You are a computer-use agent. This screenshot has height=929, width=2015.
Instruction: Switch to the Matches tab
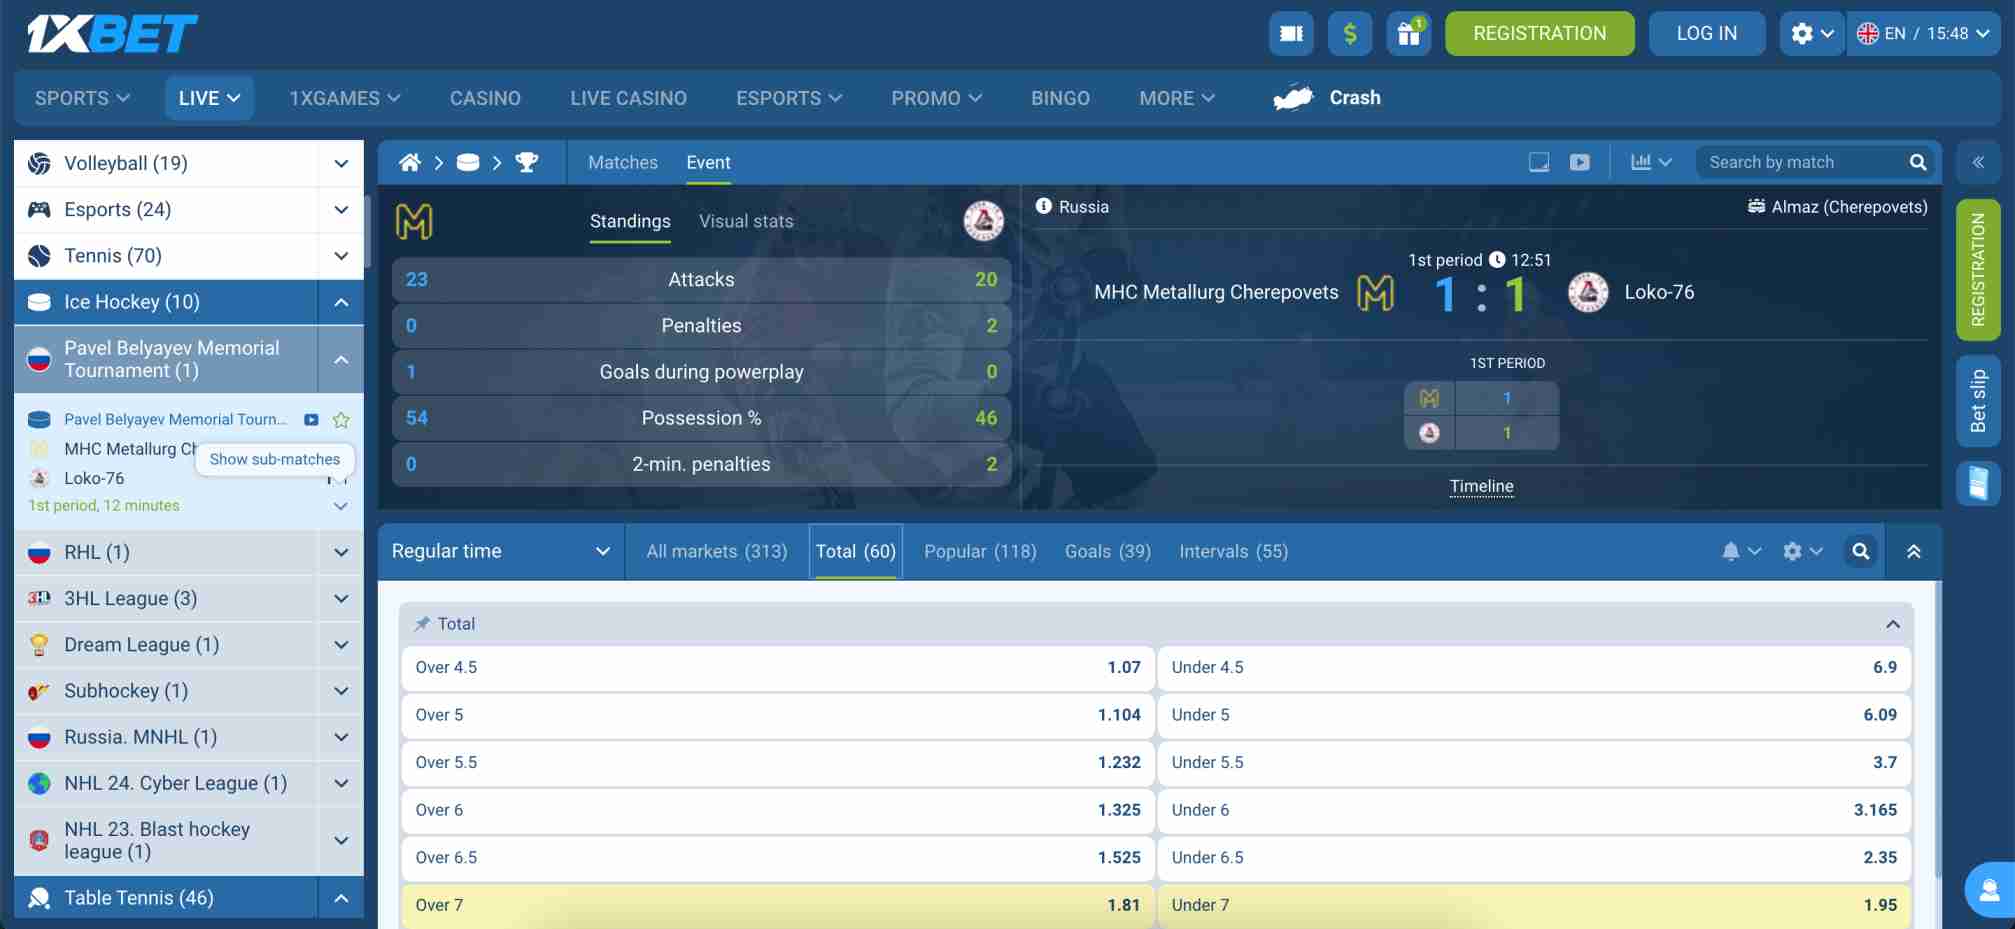pyautogui.click(x=623, y=162)
